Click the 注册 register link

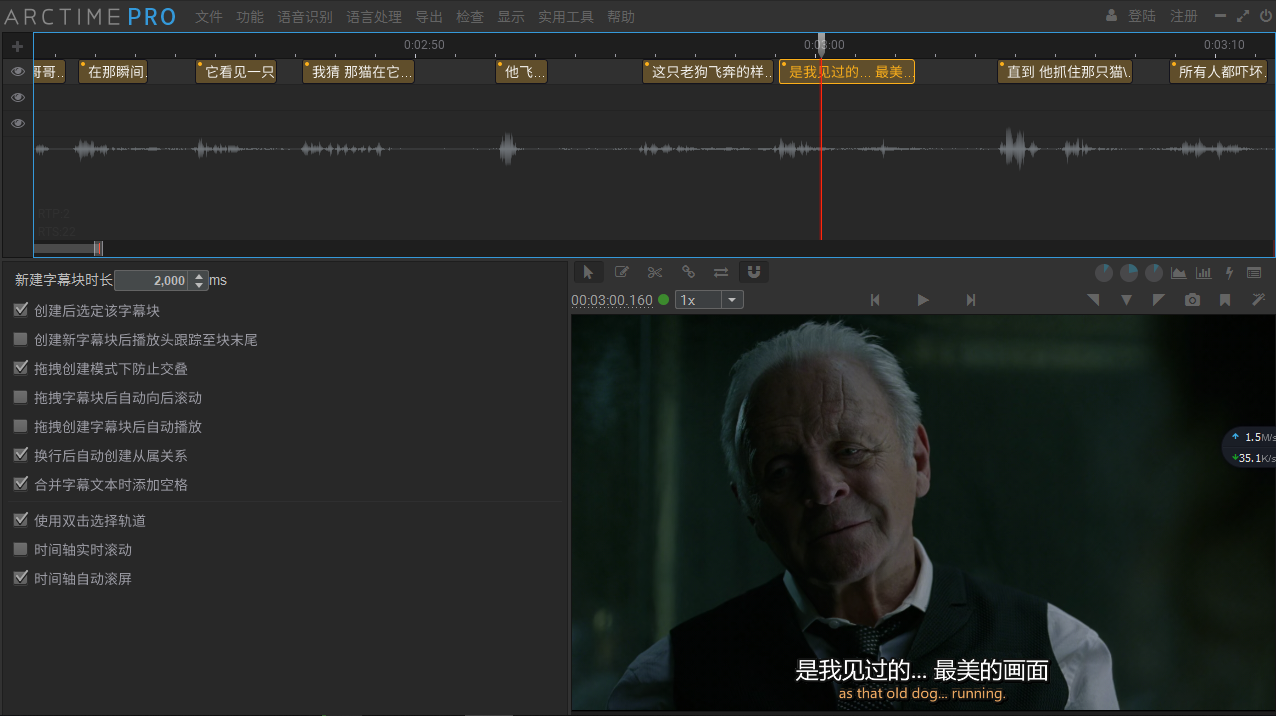1184,16
